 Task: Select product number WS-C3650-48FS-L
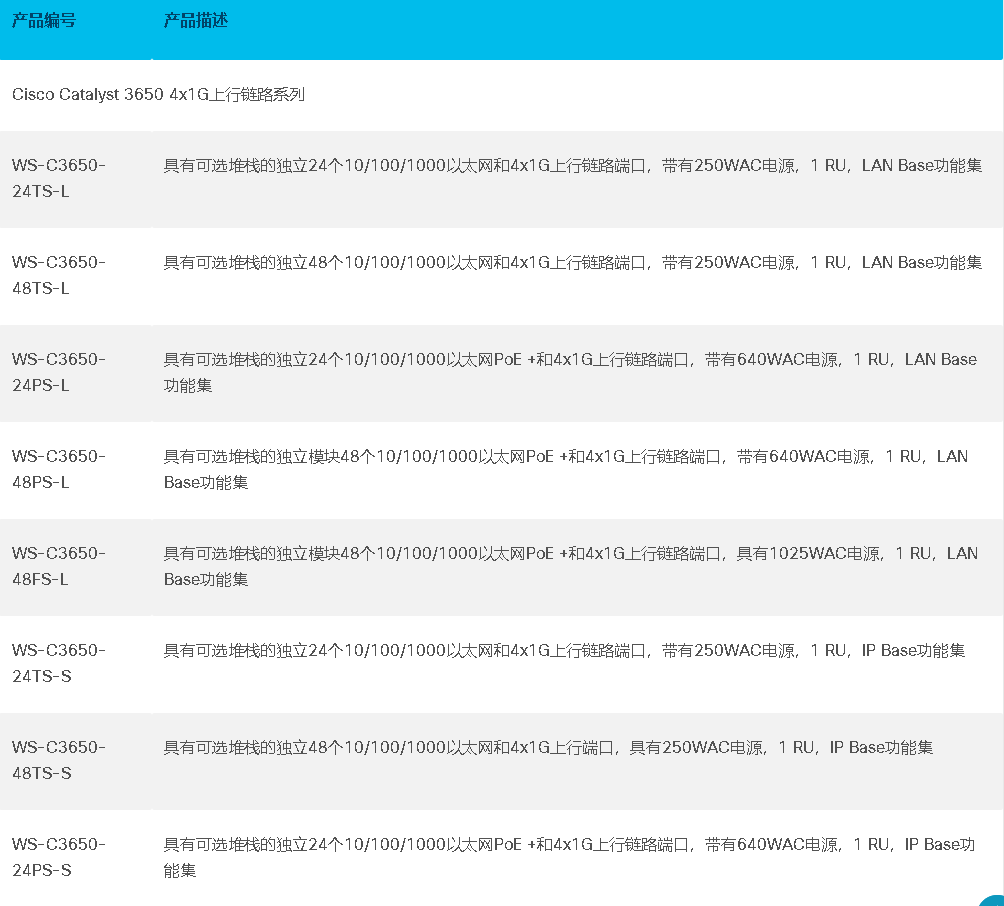[x=59, y=566]
